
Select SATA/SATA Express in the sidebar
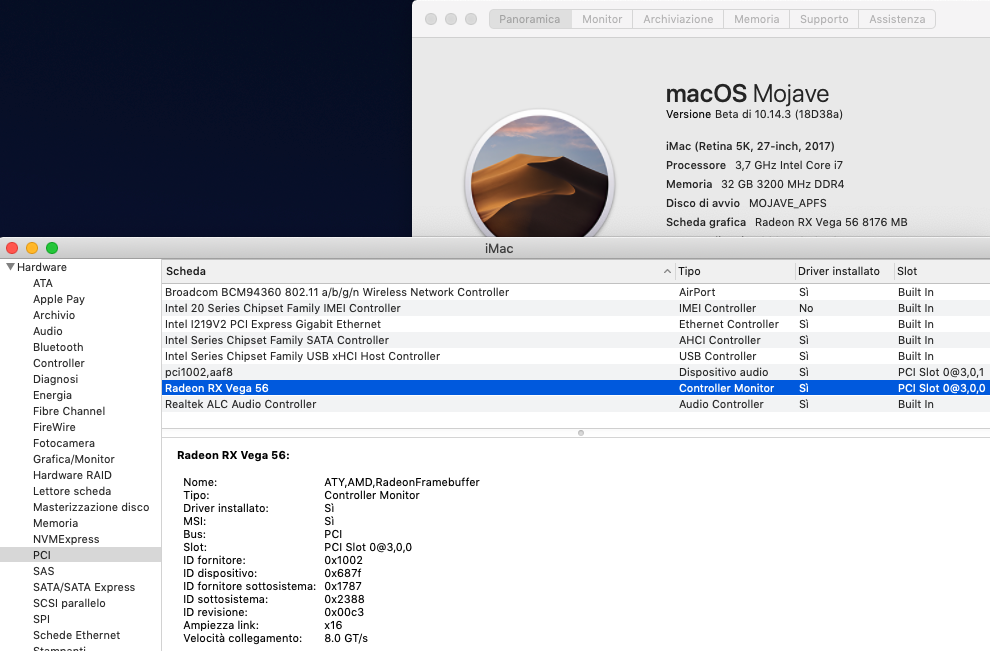[84, 587]
